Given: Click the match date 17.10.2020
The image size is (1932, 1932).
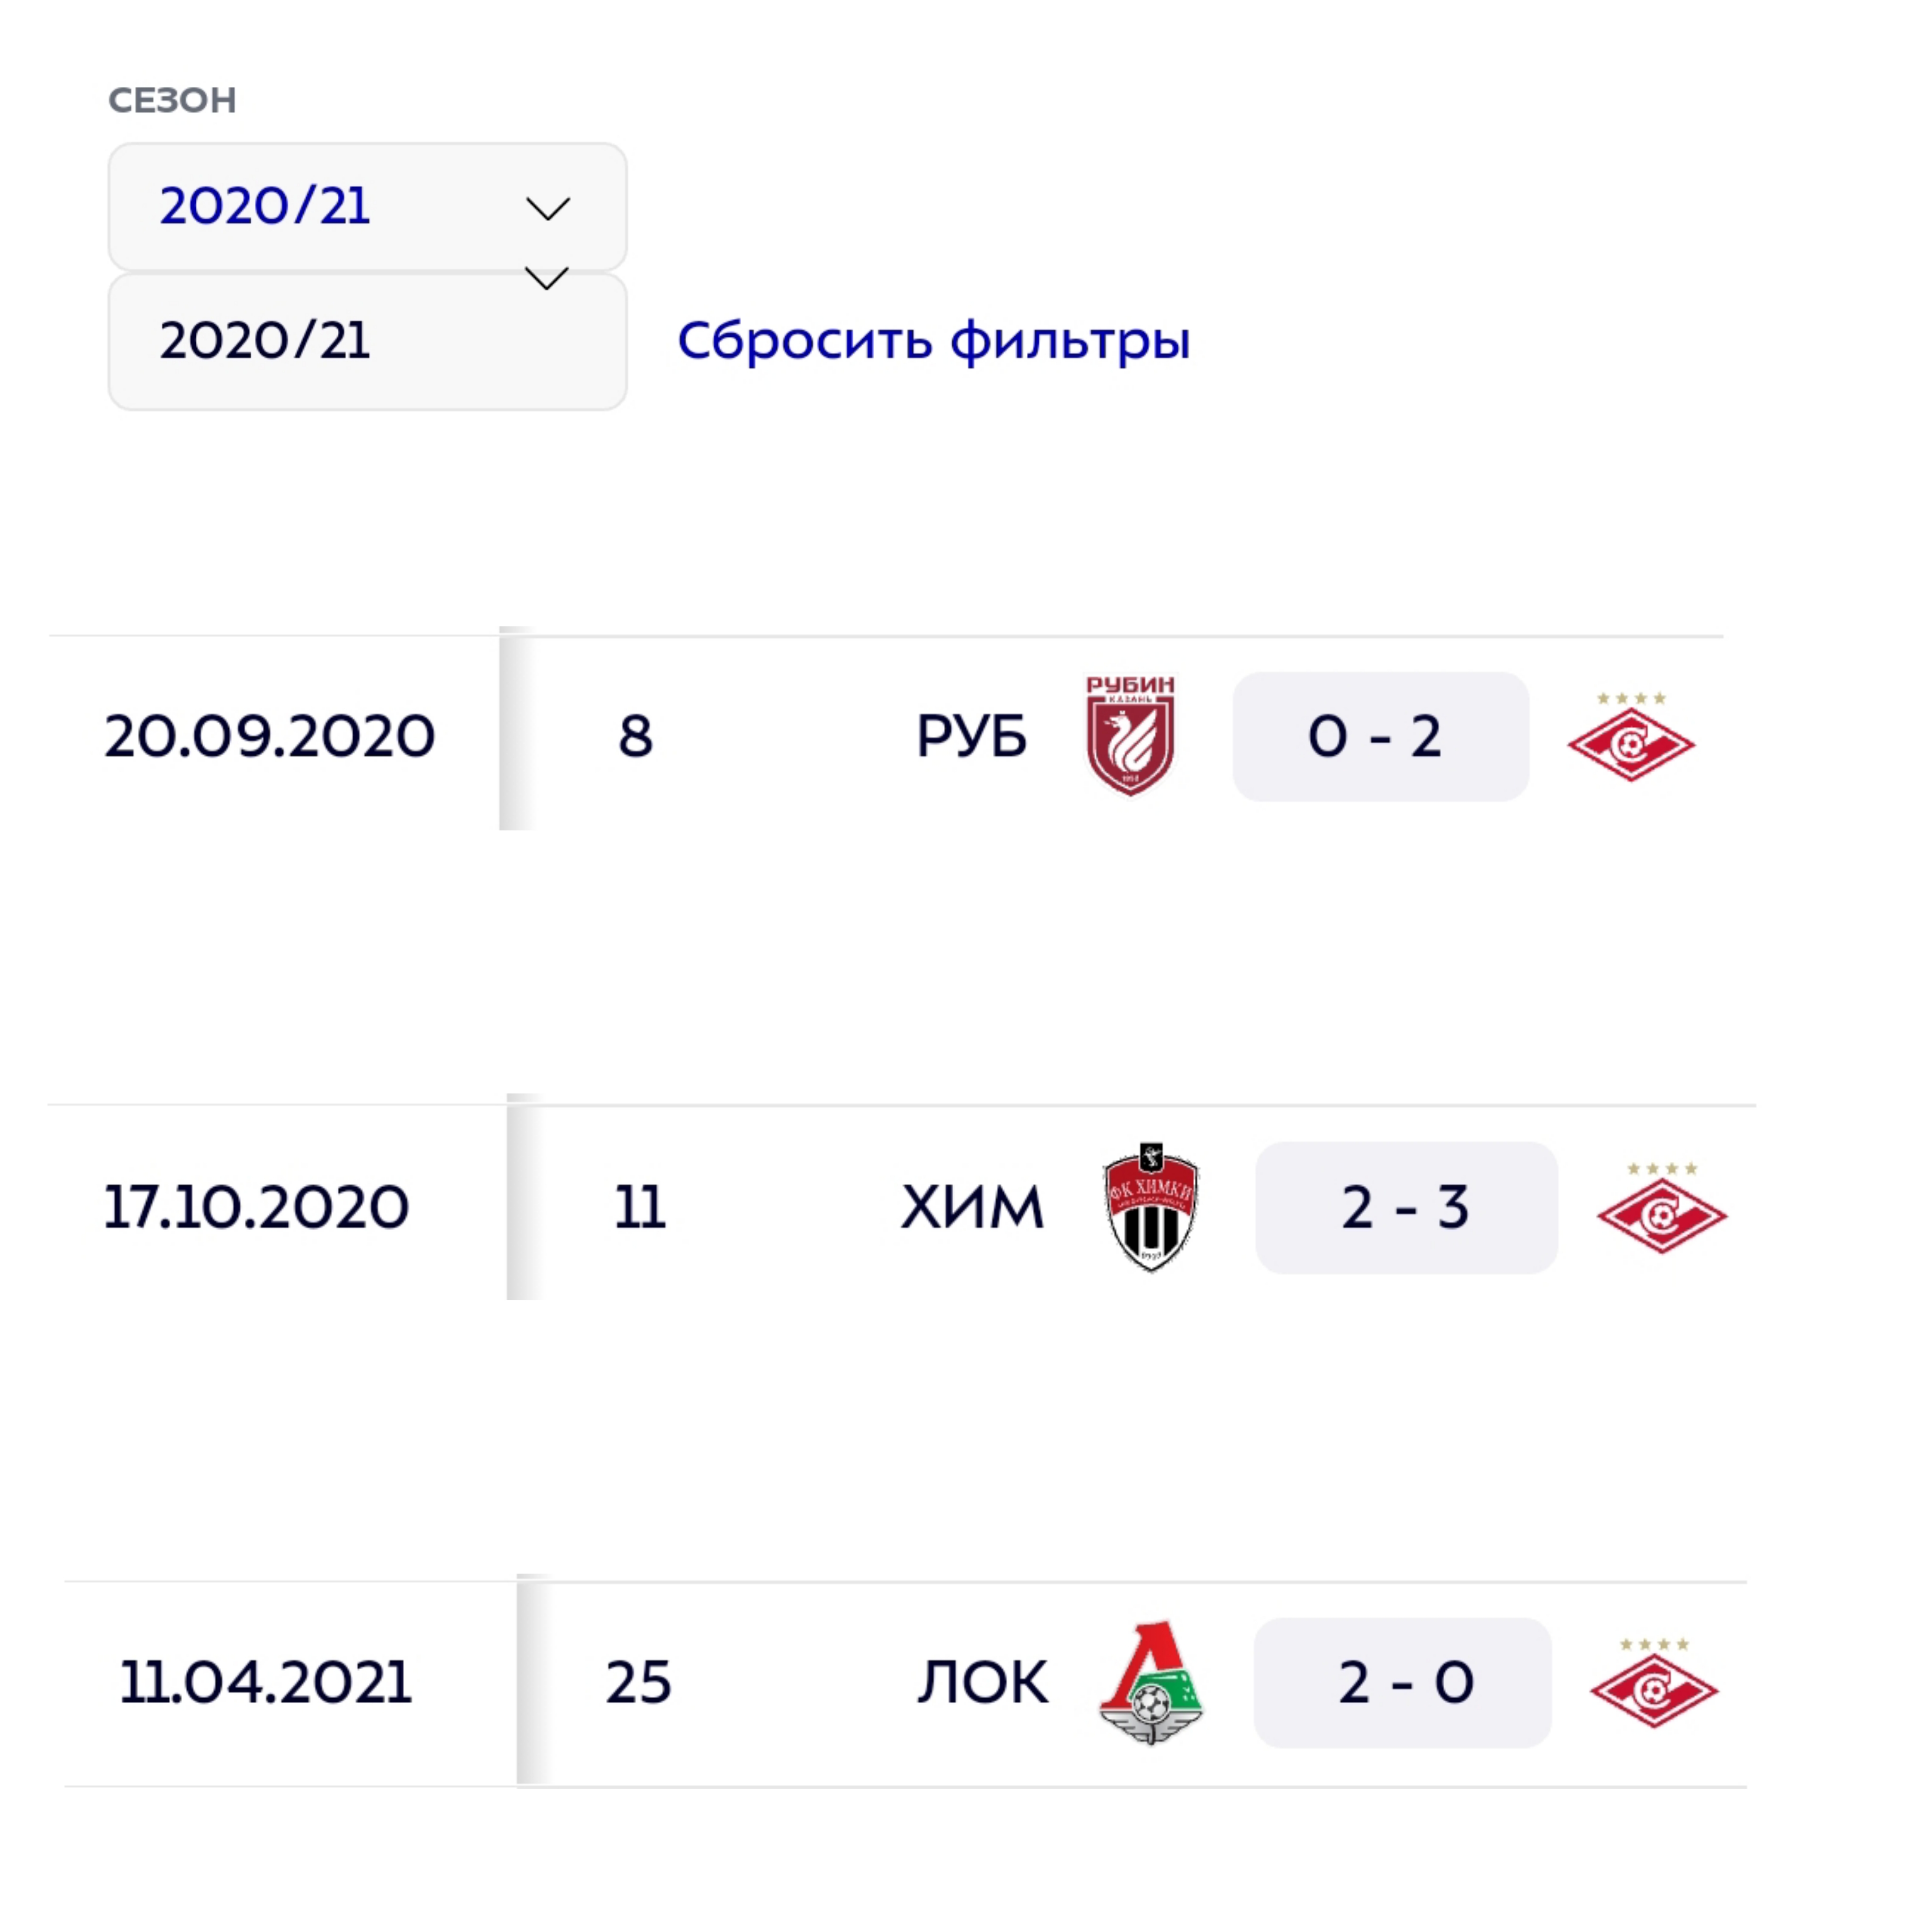Looking at the screenshot, I should (x=257, y=1207).
